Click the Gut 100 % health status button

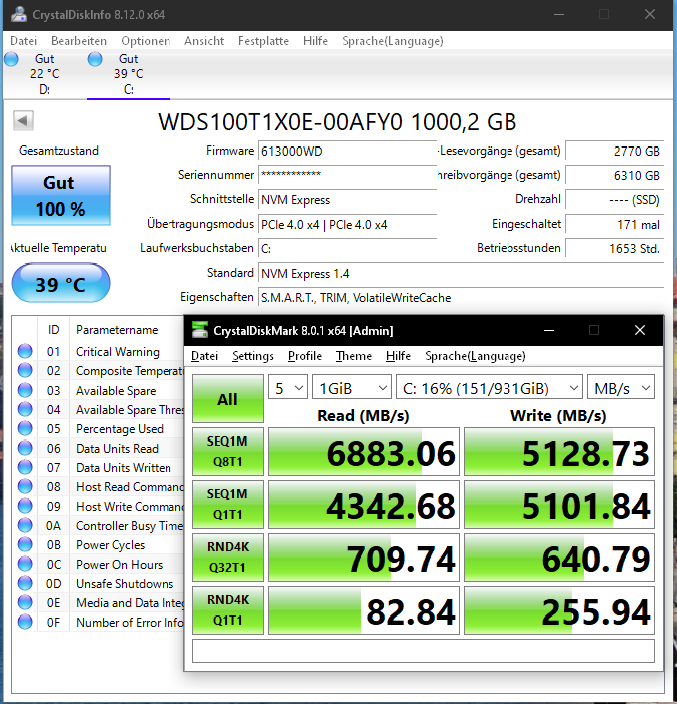(61, 195)
